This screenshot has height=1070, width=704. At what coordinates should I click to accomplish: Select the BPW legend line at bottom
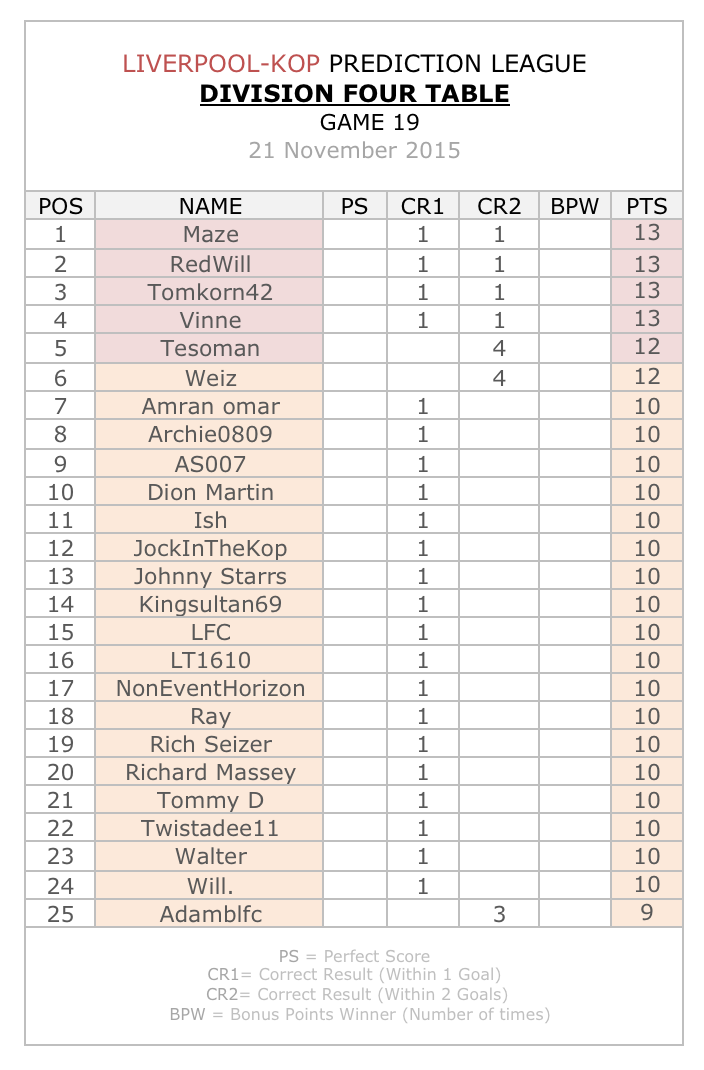(360, 1015)
